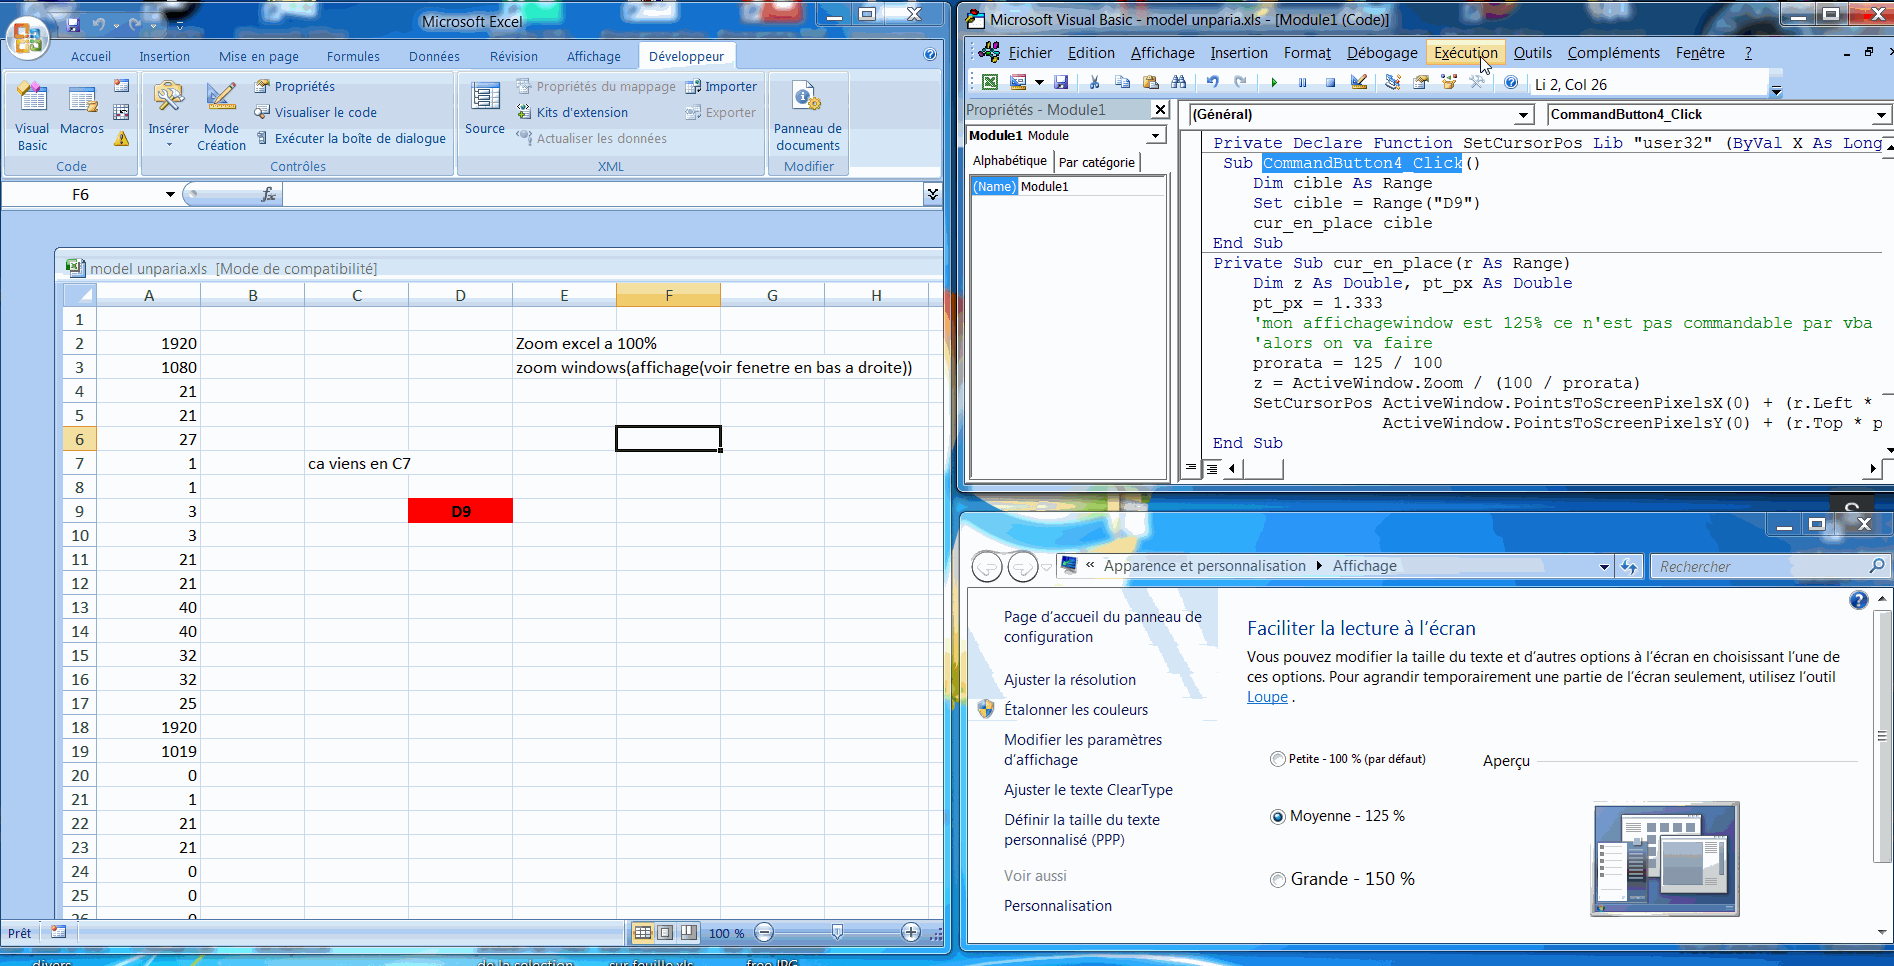Click the zoom in plus button in the status bar
This screenshot has width=1894, height=966.
(910, 932)
